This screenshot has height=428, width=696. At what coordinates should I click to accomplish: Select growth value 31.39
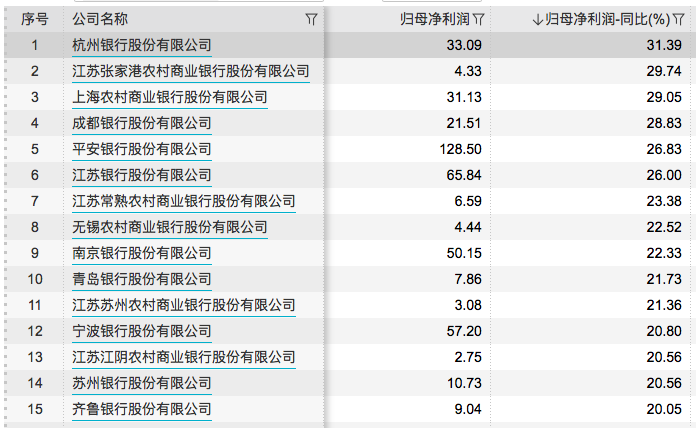[x=664, y=45]
